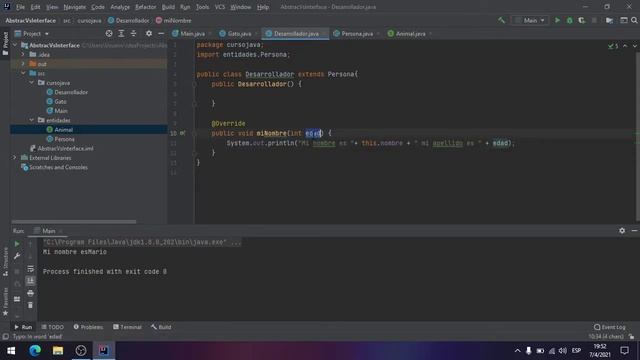Toggle the Favorites side tool window

5,301
